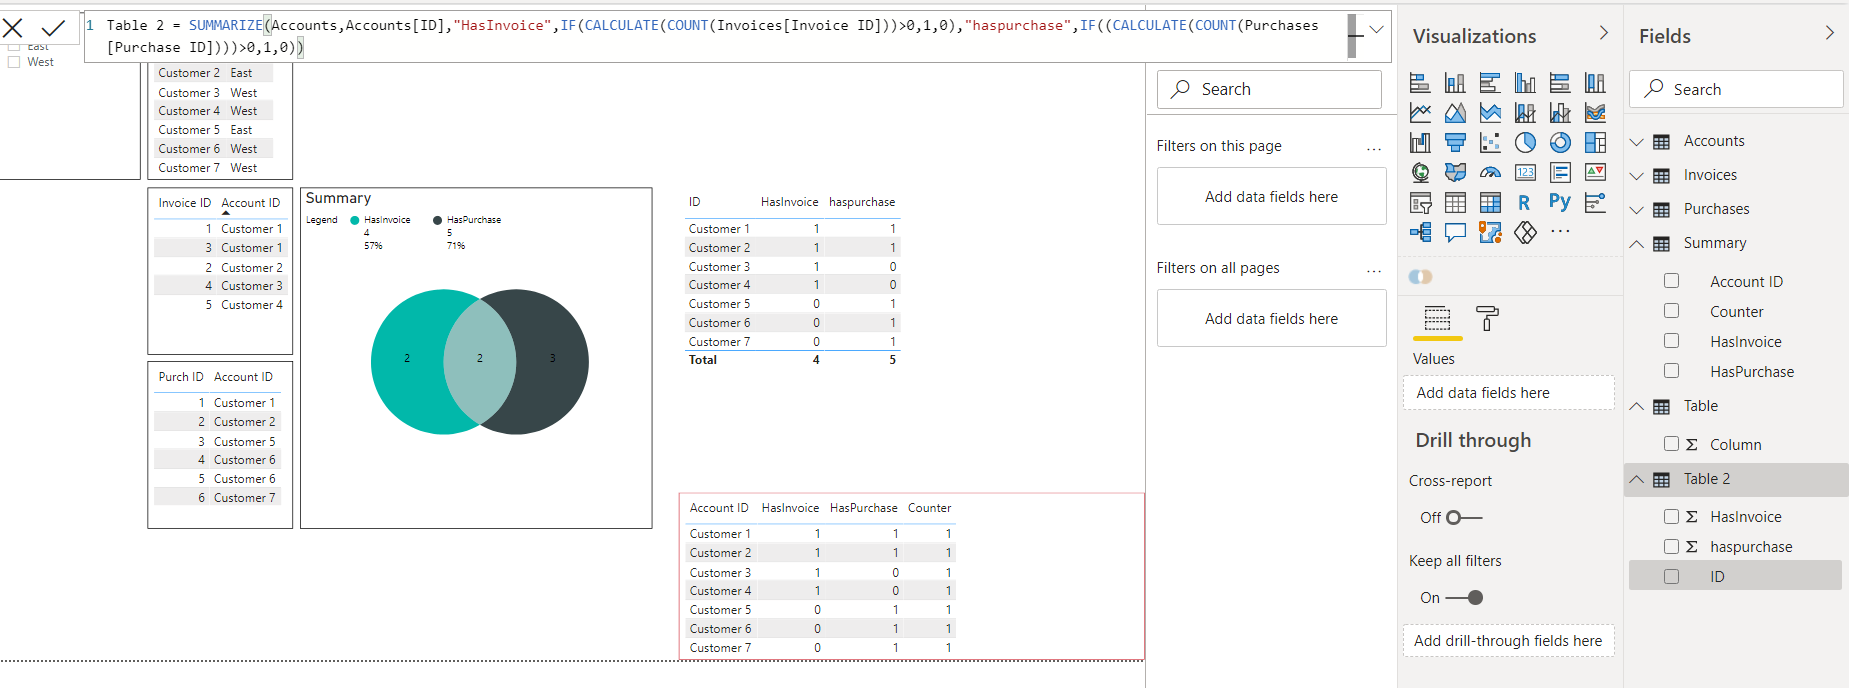Image resolution: width=1849 pixels, height=688 pixels.
Task: Sort by the Purch ID column header
Action: pyautogui.click(x=181, y=377)
